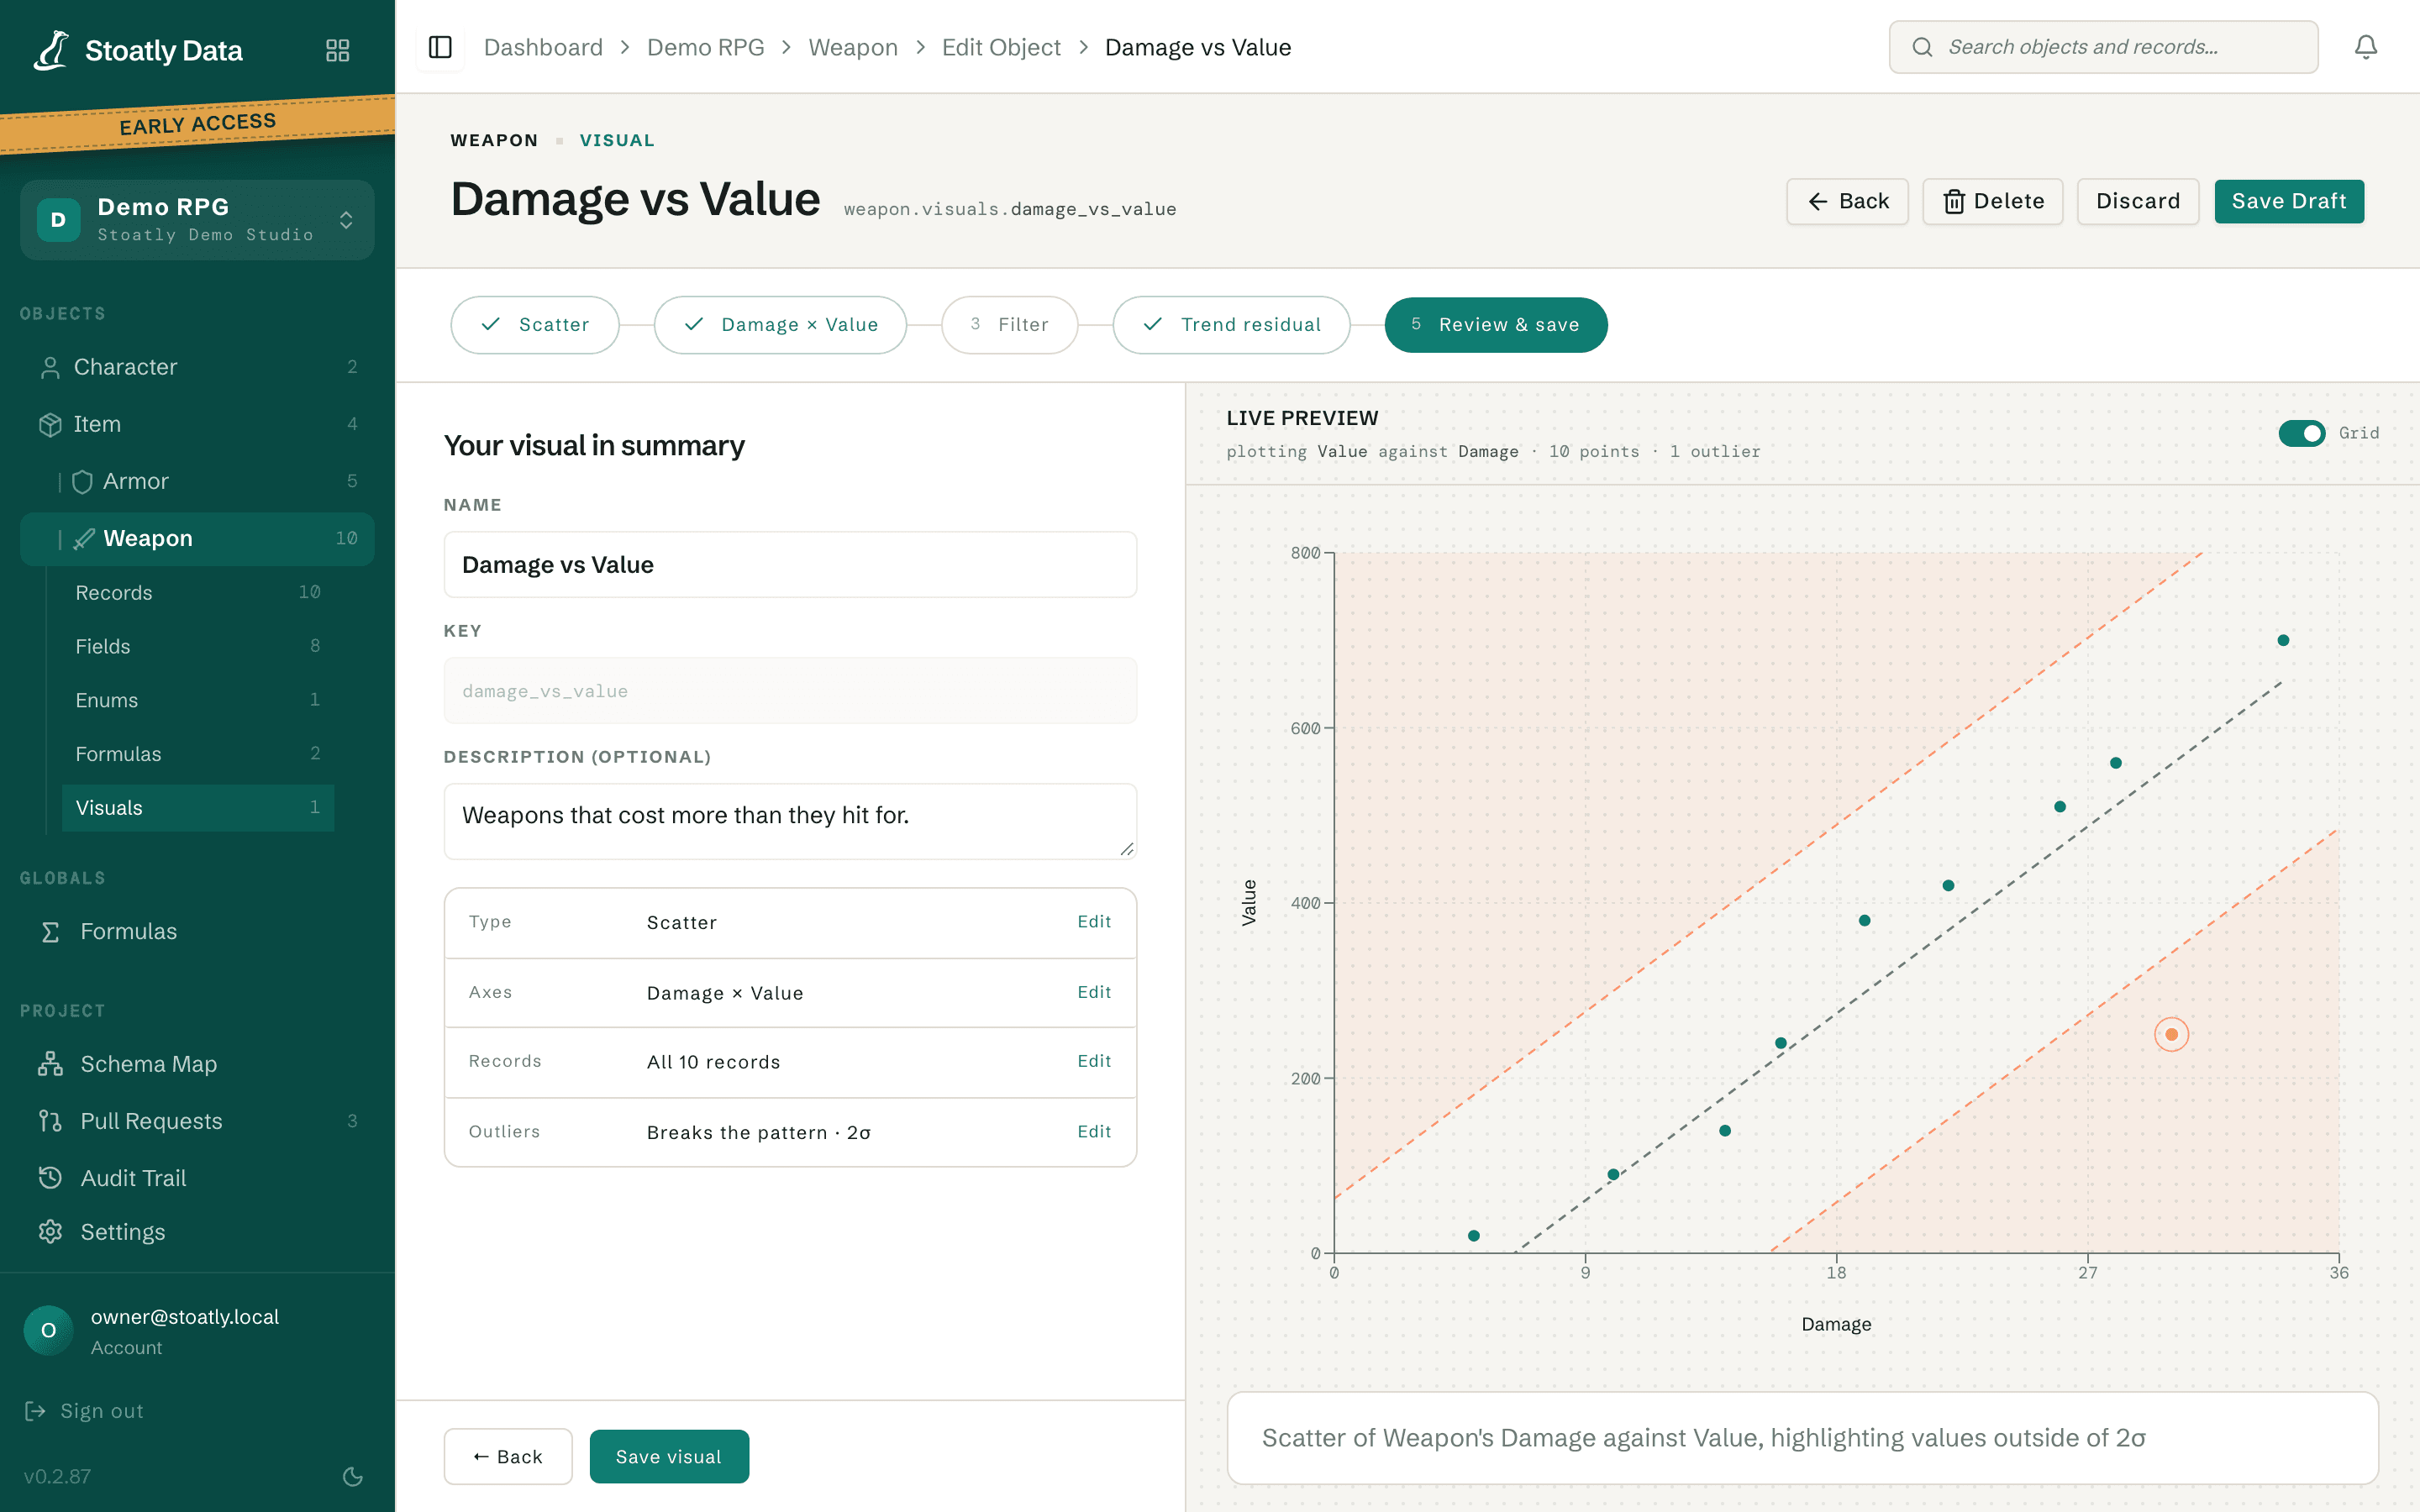Viewport: 2420px width, 1512px height.
Task: Click the orange outlier point on chart
Action: coord(2171,1034)
